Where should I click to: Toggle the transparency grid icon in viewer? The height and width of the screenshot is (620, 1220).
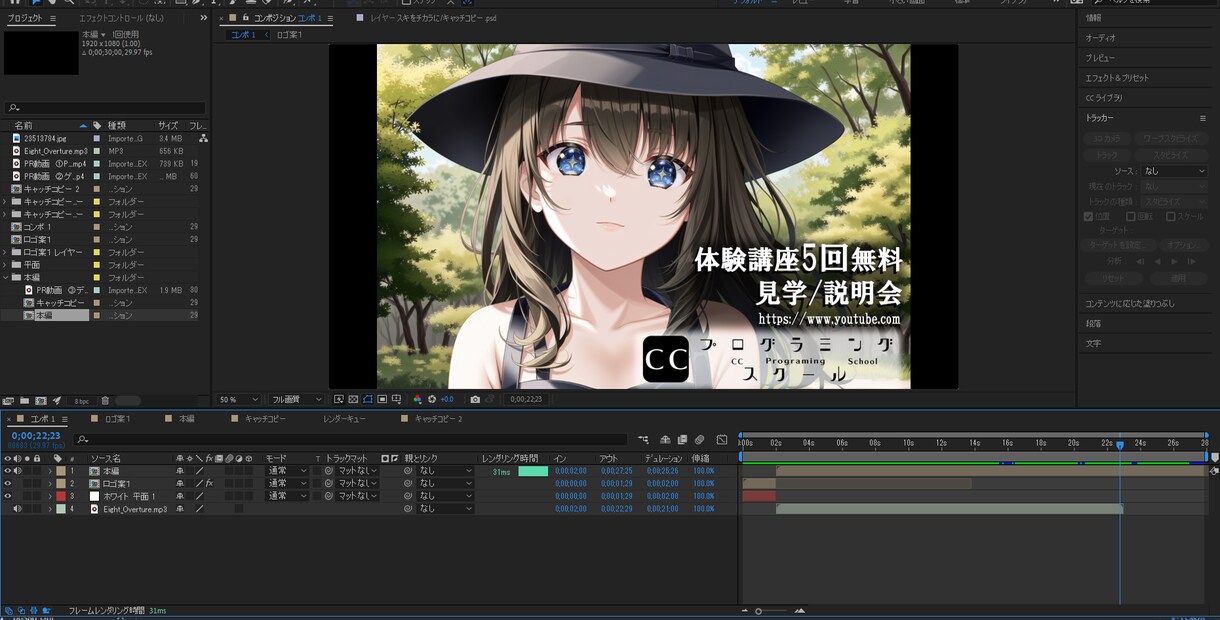click(x=353, y=399)
